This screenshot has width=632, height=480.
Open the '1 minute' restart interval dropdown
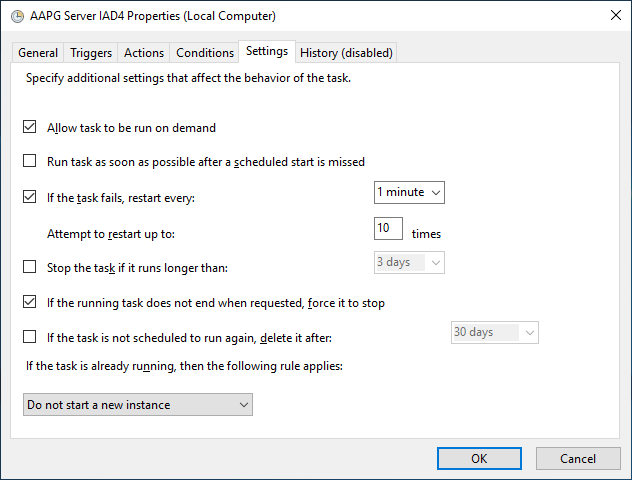(409, 192)
